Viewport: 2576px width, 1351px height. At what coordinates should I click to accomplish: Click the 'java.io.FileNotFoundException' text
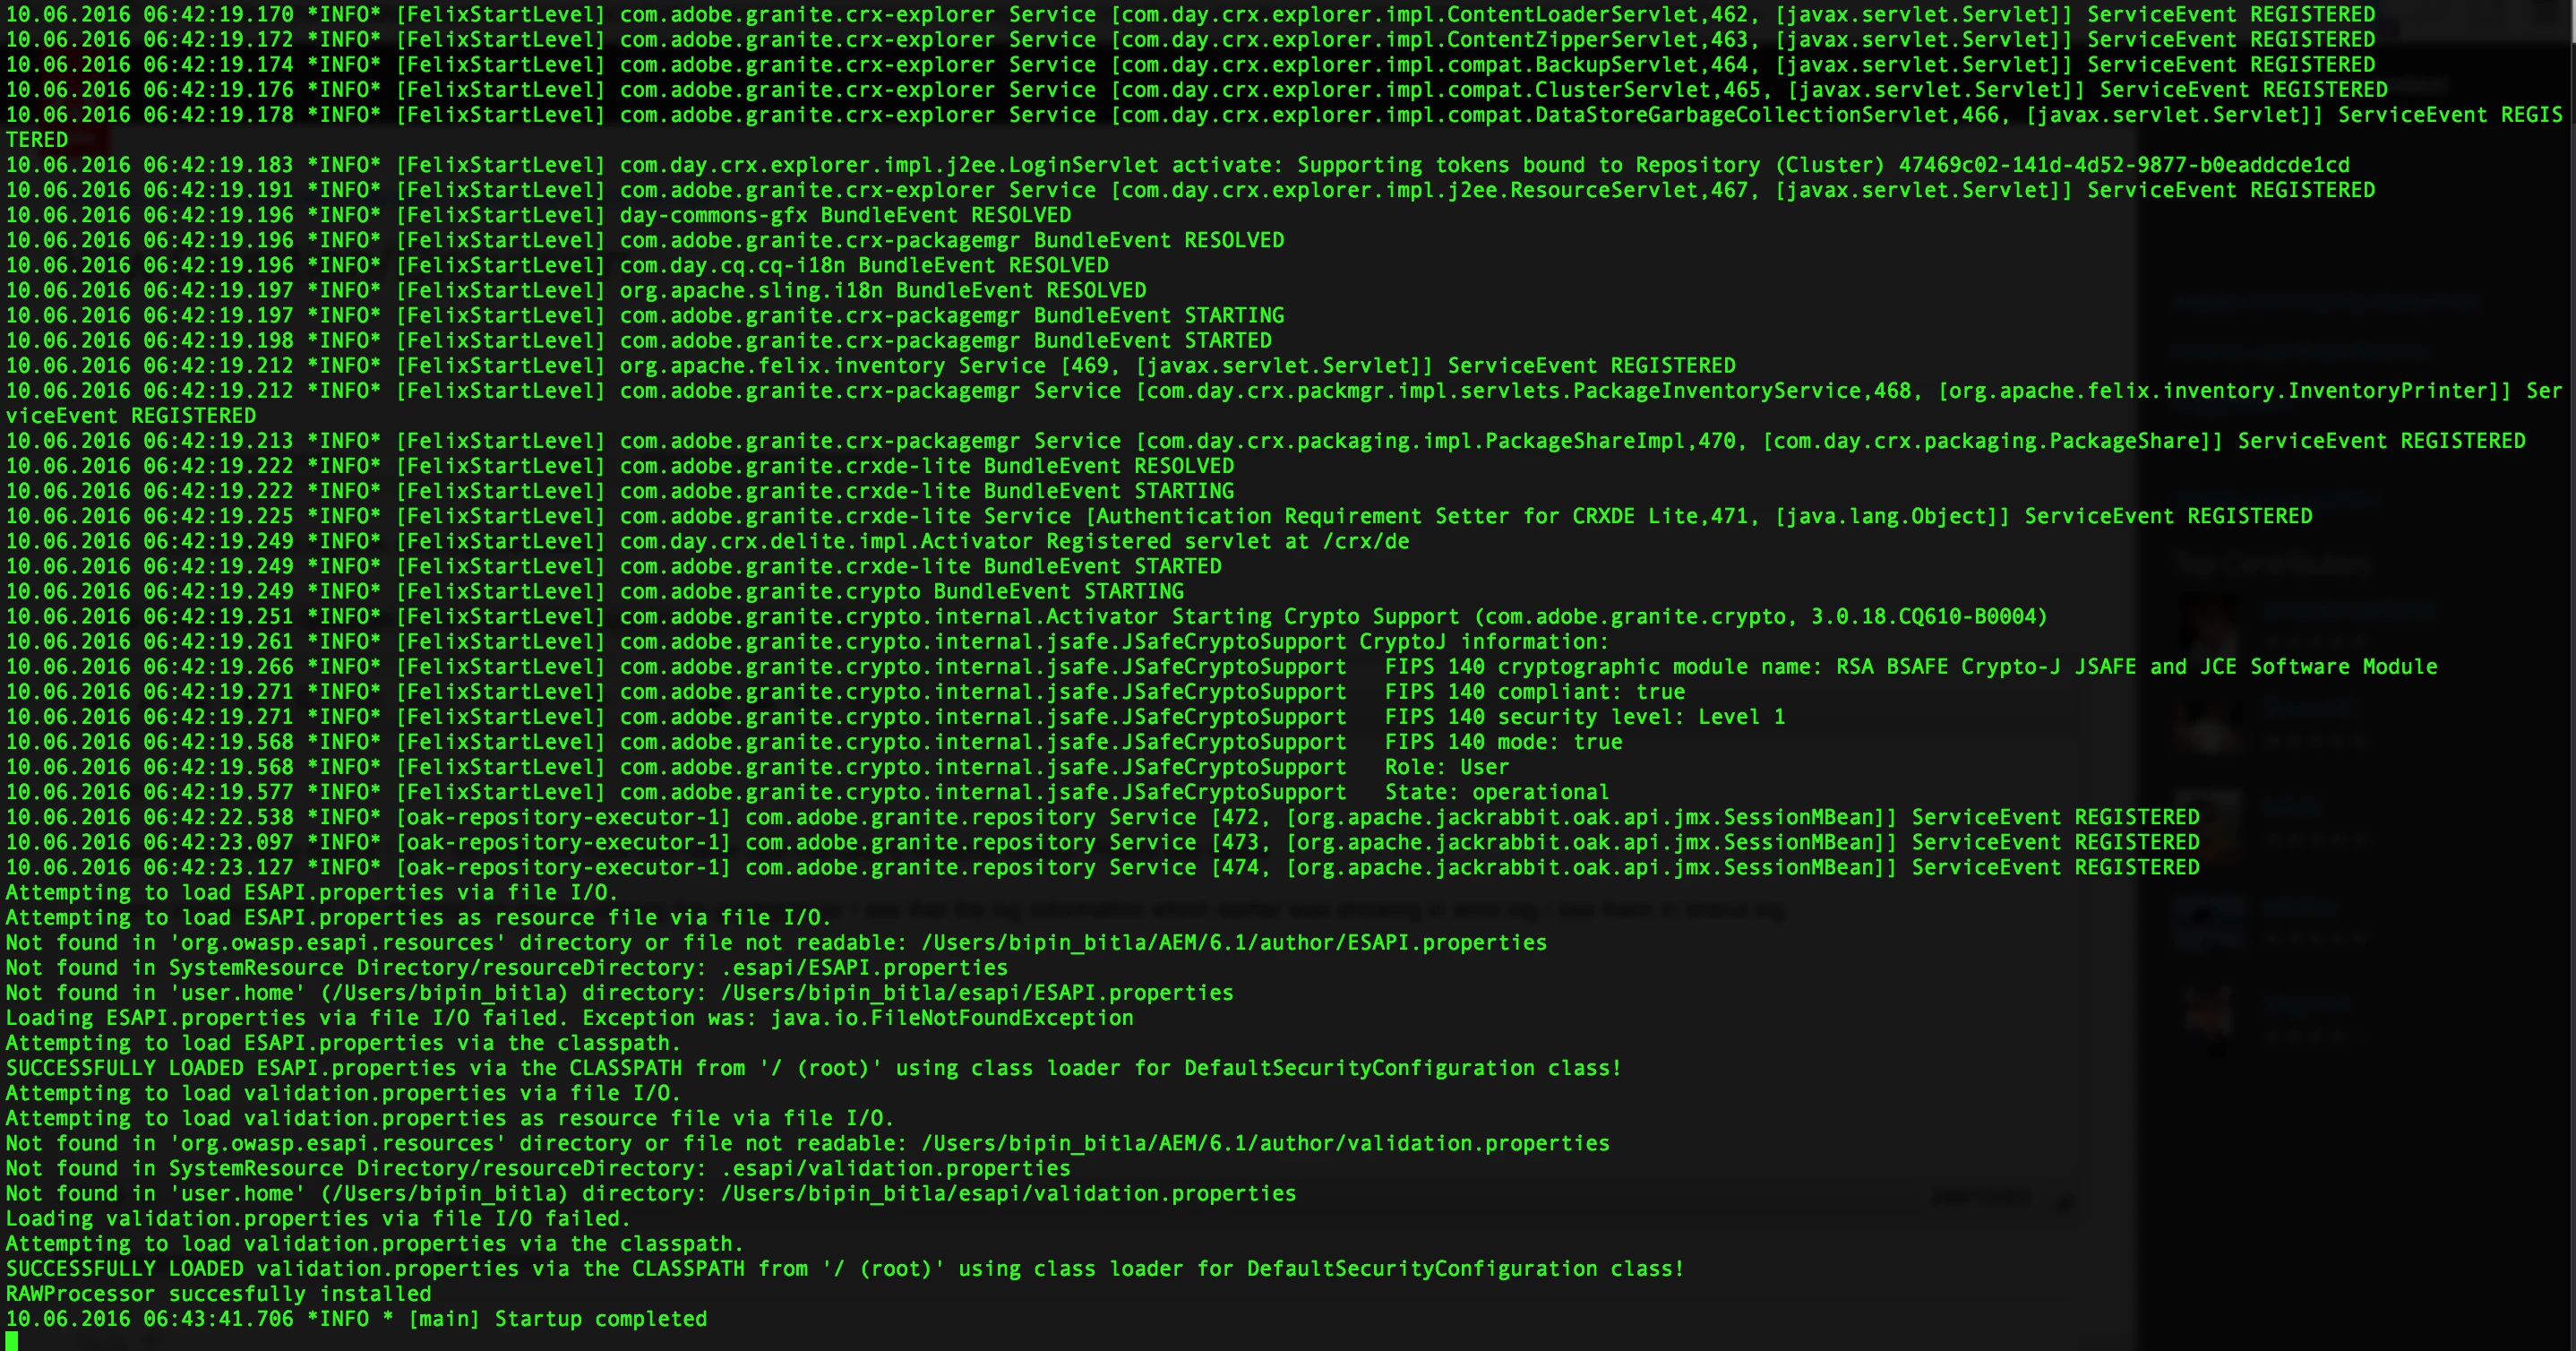(x=951, y=1018)
